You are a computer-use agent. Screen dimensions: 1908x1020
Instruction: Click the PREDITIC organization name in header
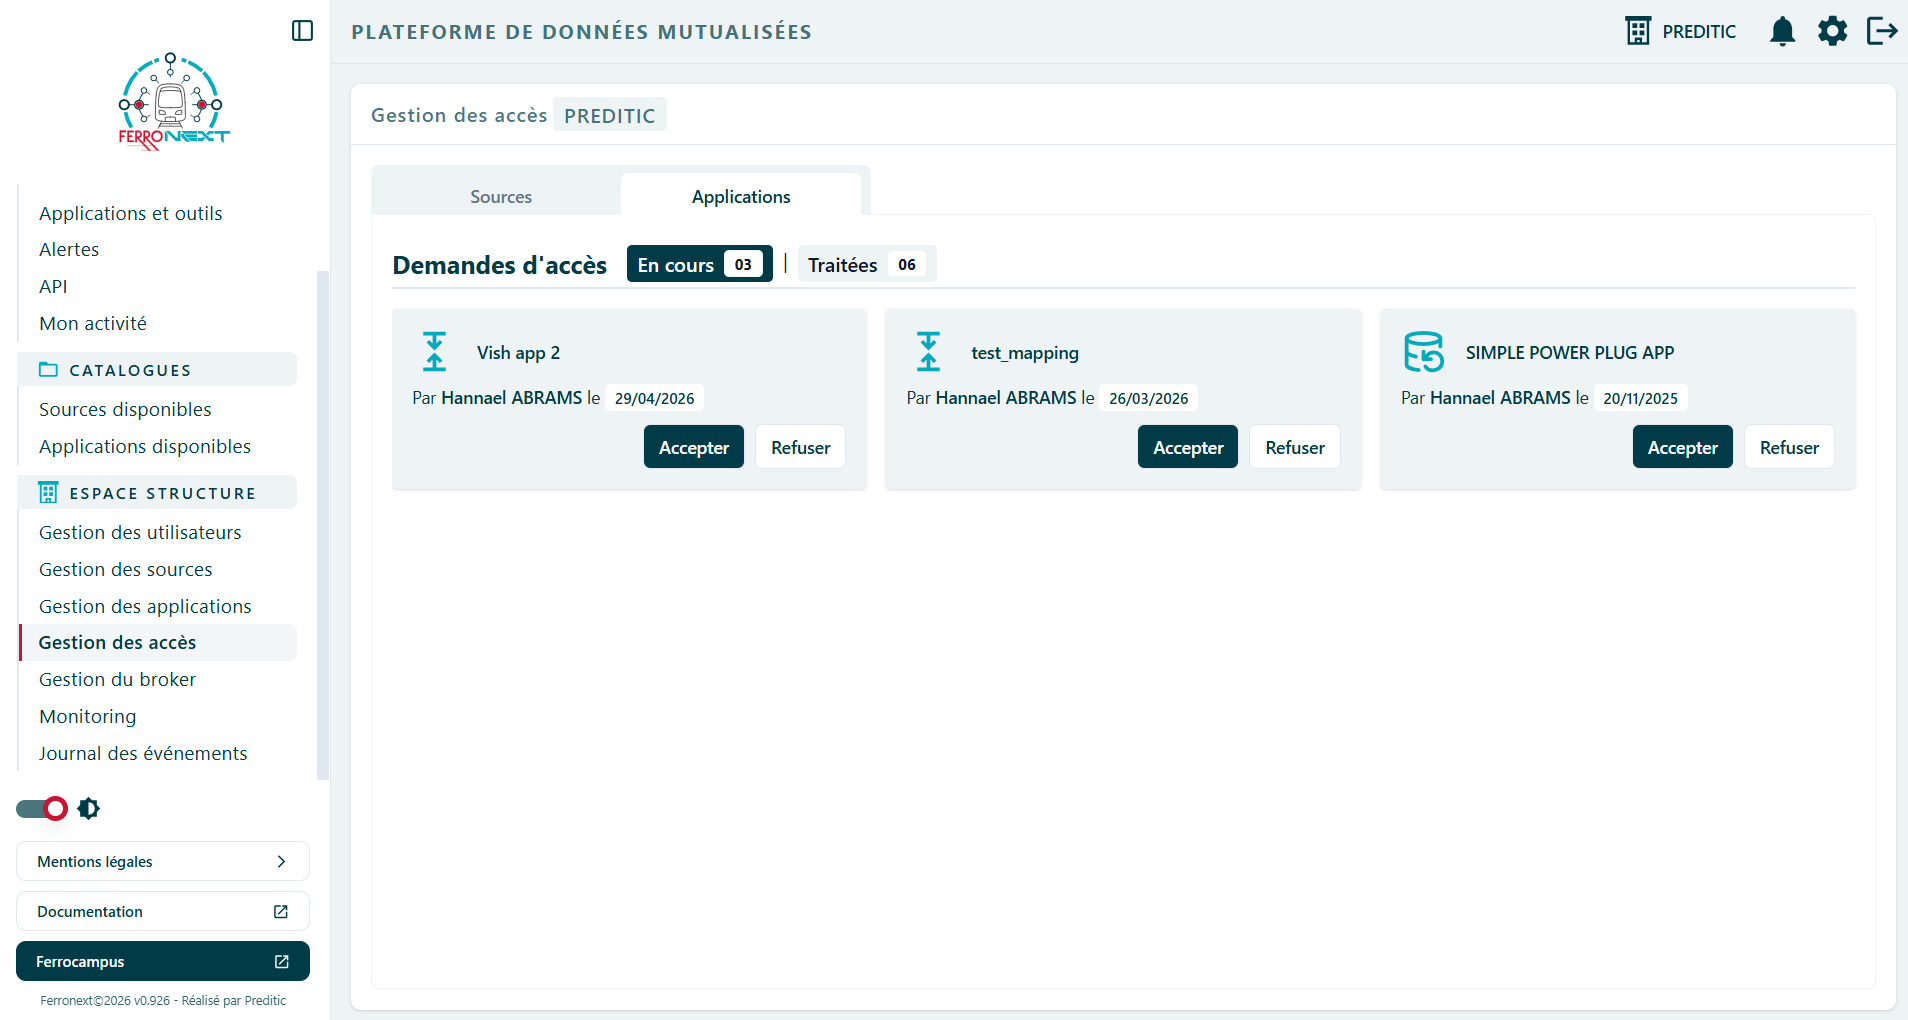pyautogui.click(x=1699, y=31)
